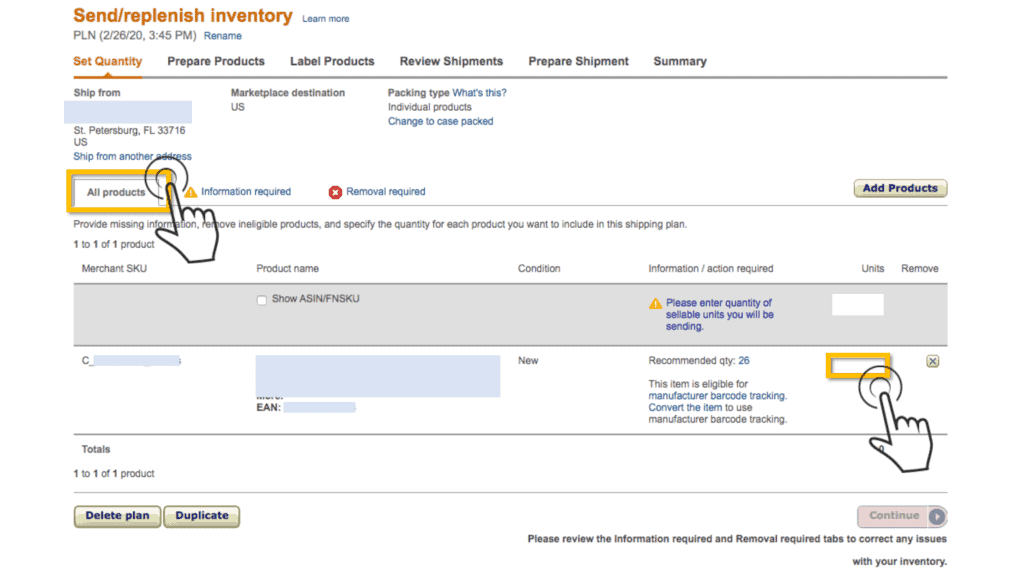Click the Units quantity field for the product

[x=858, y=366]
